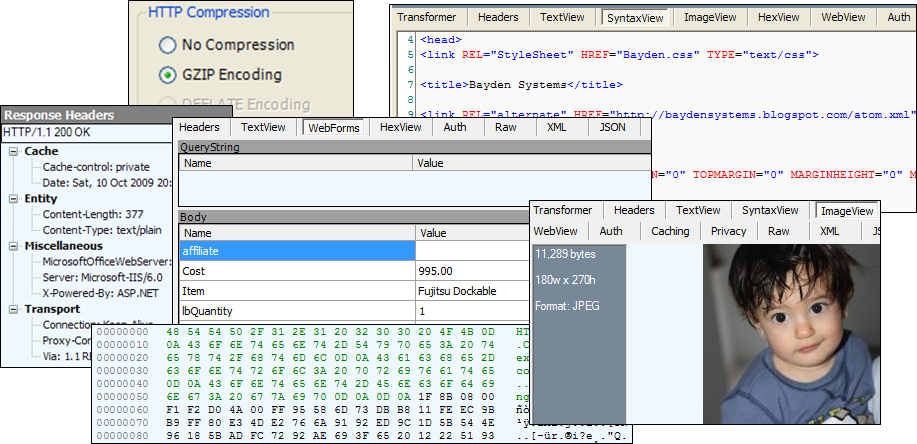Open the ImageView tab above the photo
The image size is (917, 444).
pyautogui.click(x=847, y=211)
